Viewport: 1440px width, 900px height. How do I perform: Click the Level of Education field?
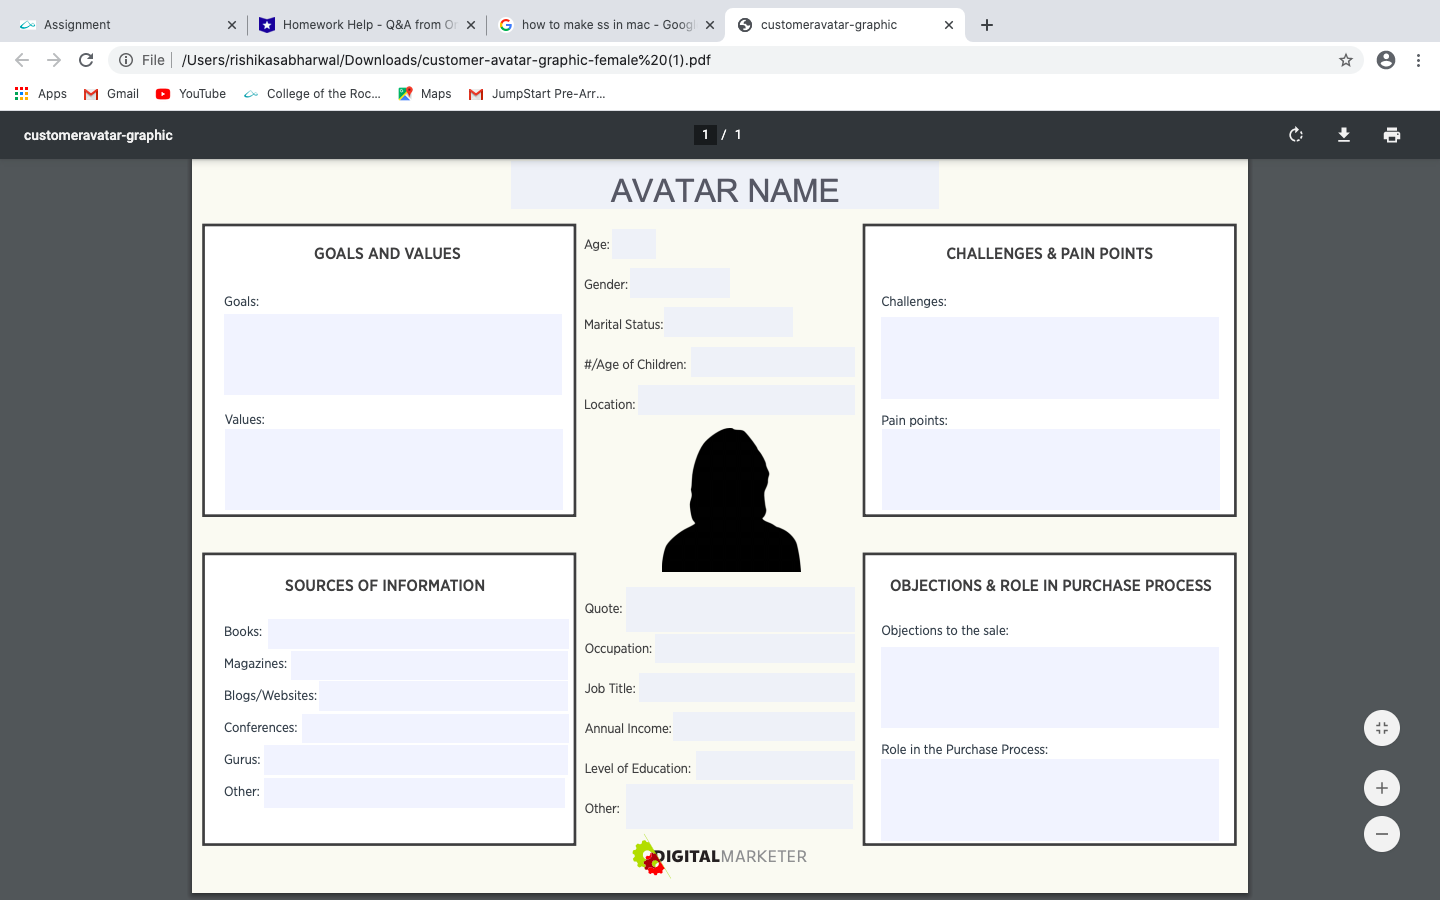pos(776,766)
